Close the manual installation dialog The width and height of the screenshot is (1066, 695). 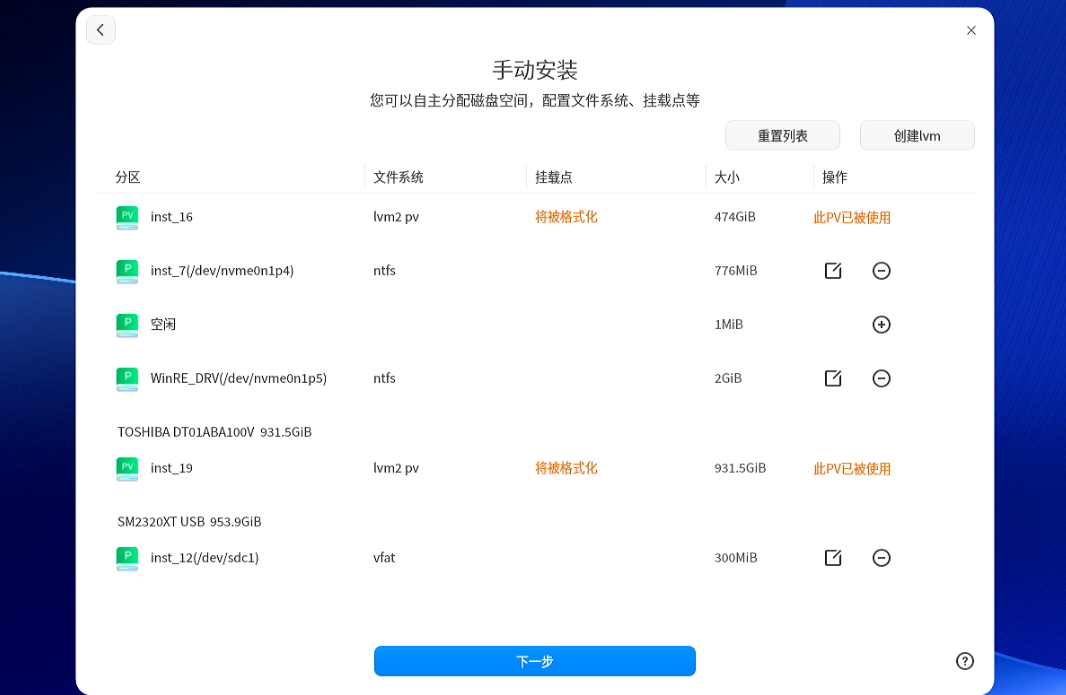(971, 30)
